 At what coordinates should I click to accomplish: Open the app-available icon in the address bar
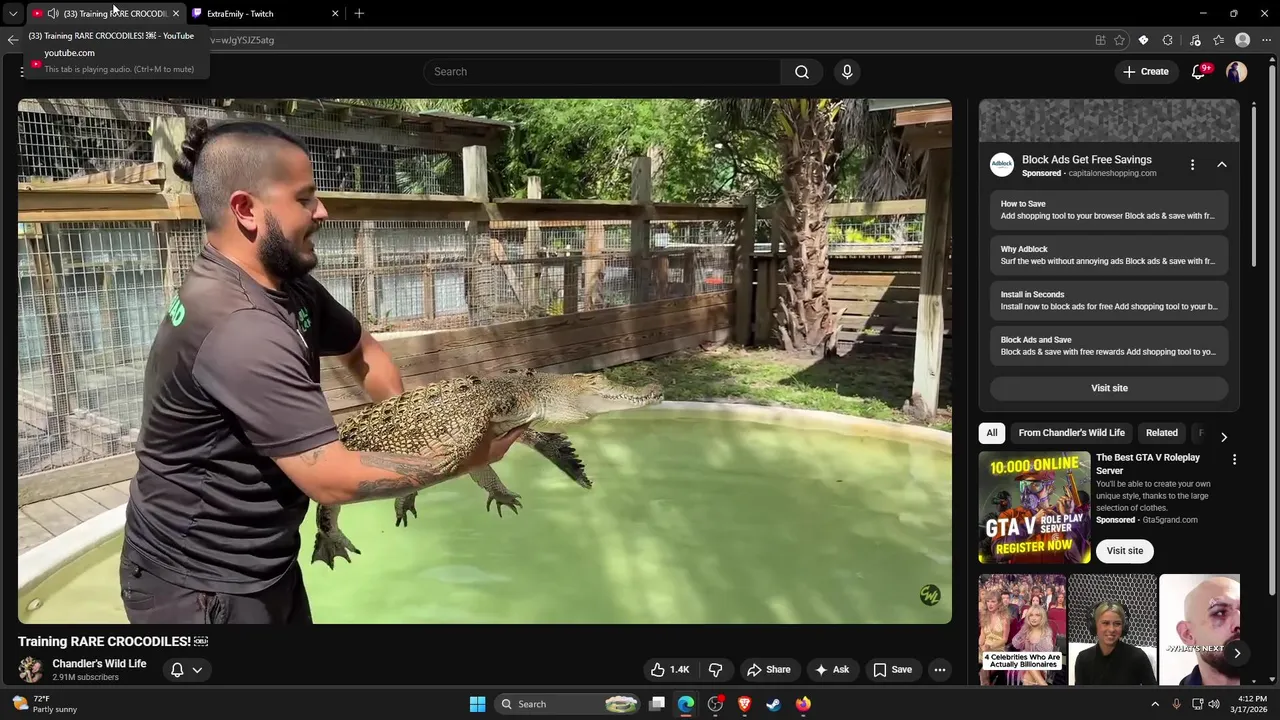1100,40
